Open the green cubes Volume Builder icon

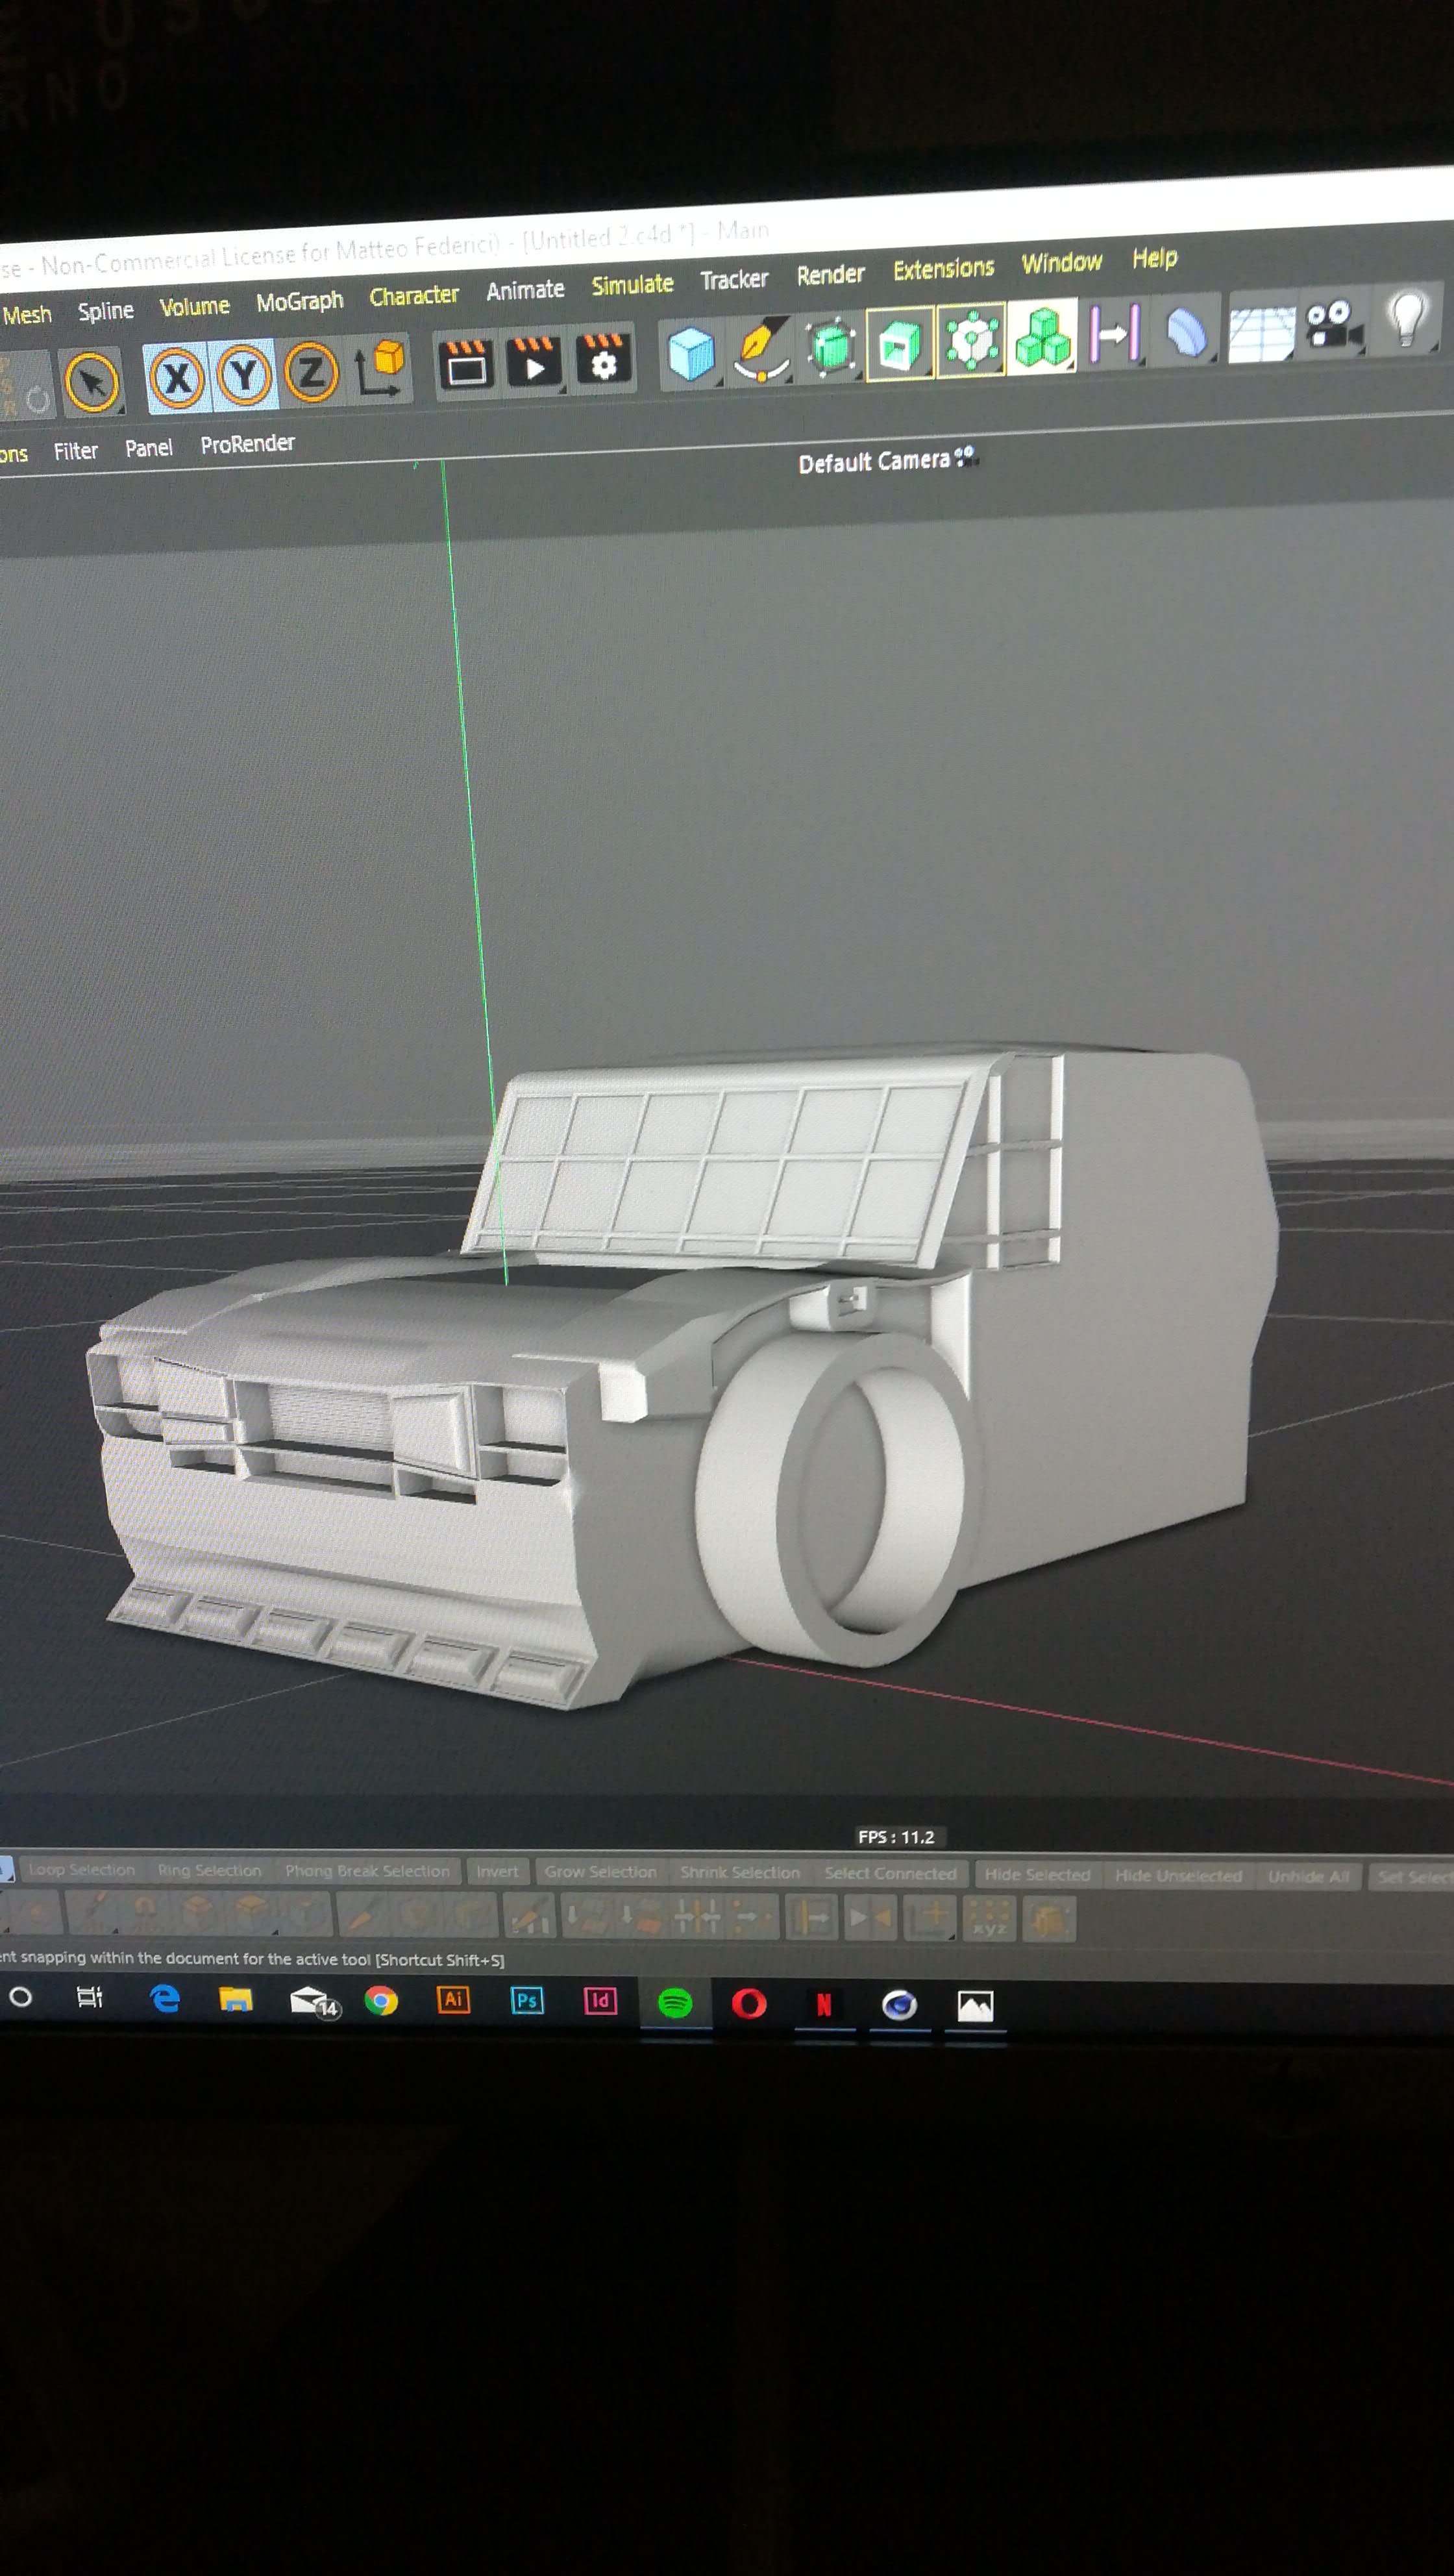1042,336
